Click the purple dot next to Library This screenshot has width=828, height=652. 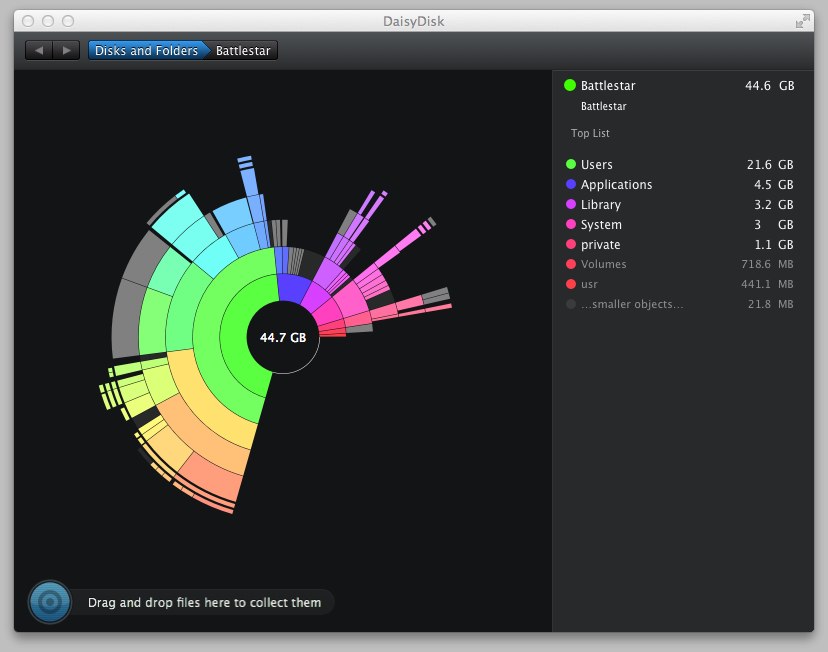tap(571, 204)
